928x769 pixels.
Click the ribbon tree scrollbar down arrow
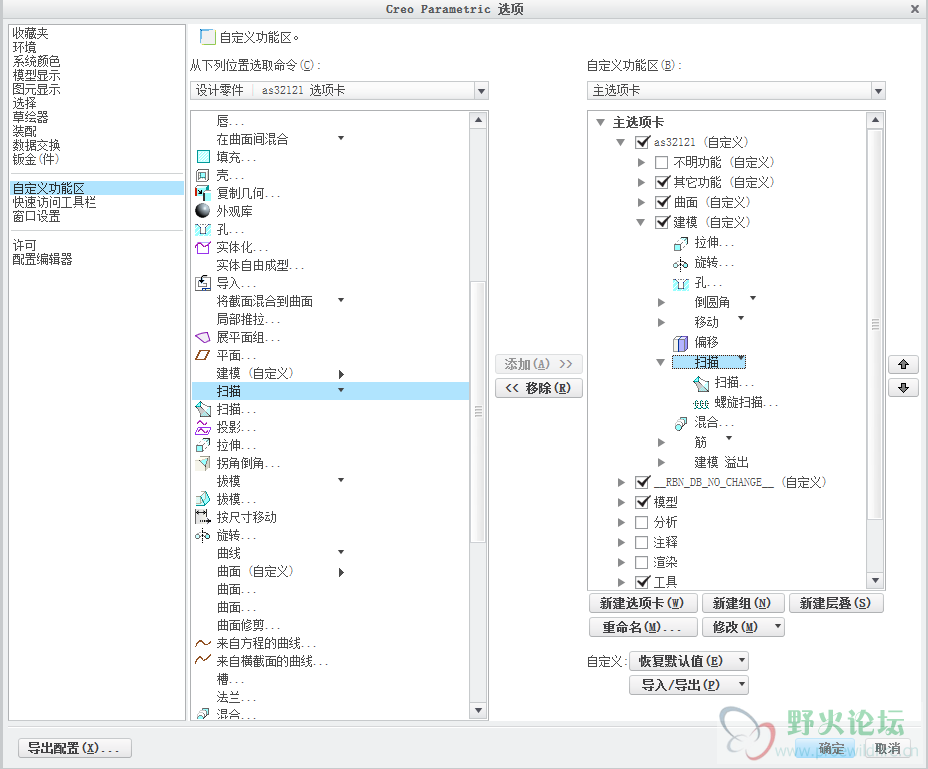click(875, 581)
